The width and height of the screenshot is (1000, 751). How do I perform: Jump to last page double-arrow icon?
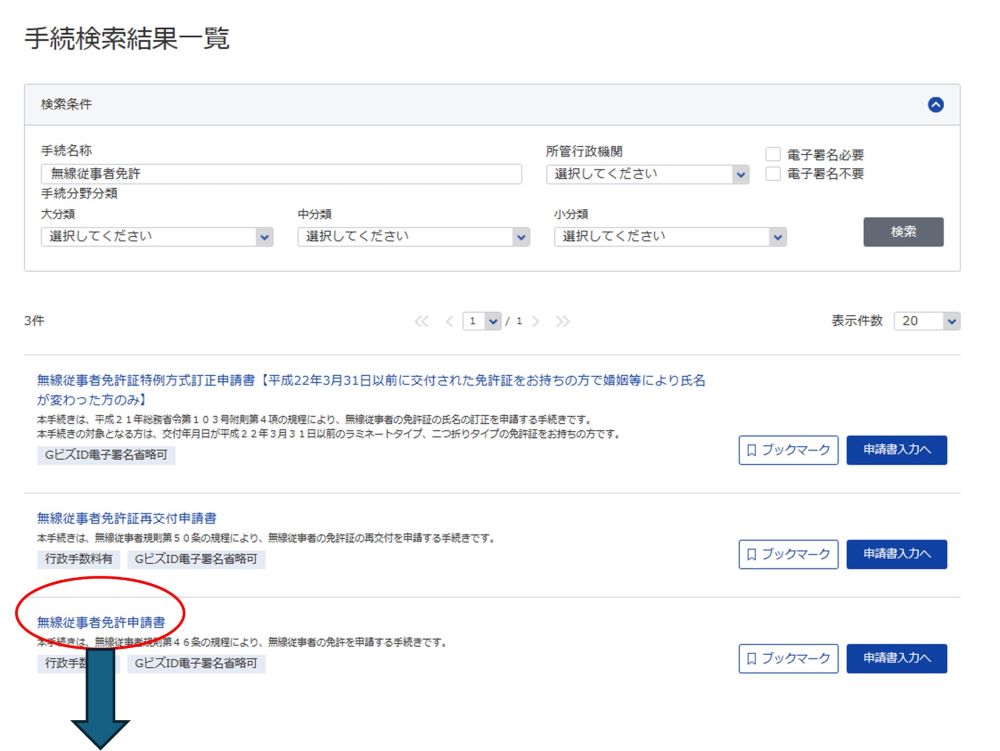pyautogui.click(x=563, y=321)
